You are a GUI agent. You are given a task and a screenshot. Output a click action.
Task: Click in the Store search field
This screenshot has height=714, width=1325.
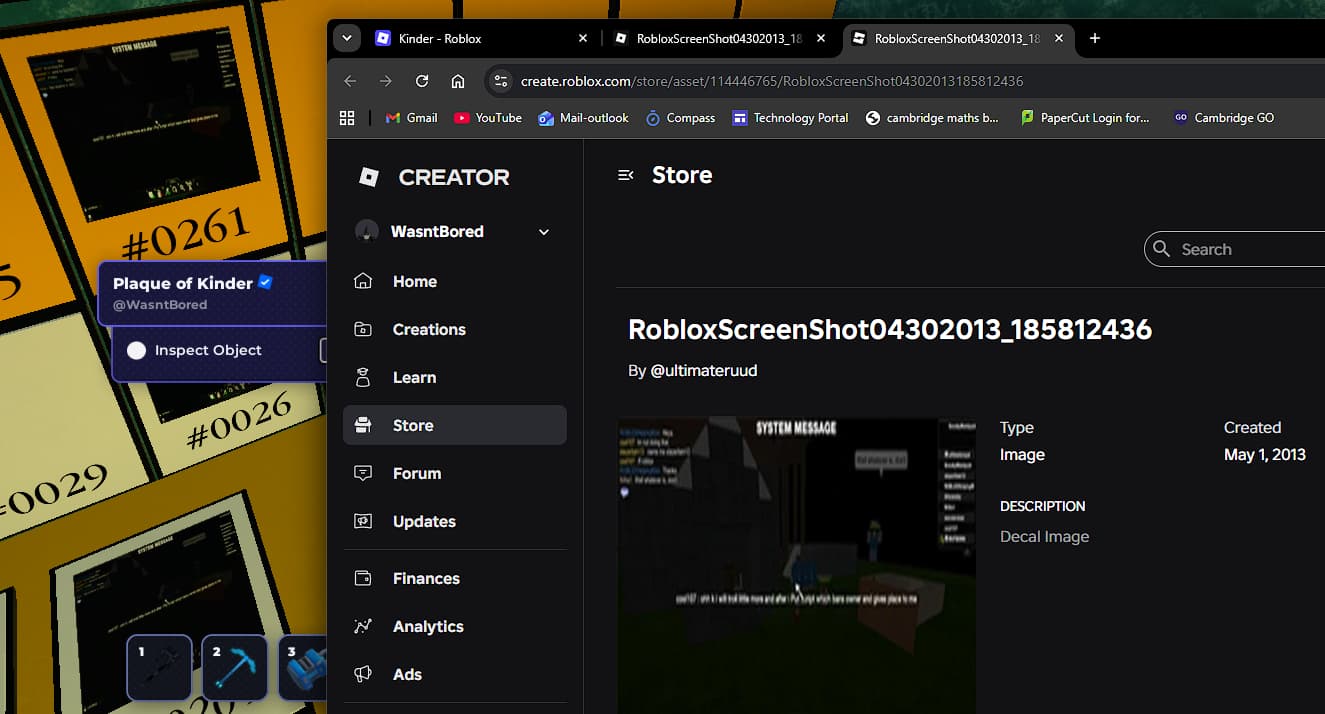1235,249
